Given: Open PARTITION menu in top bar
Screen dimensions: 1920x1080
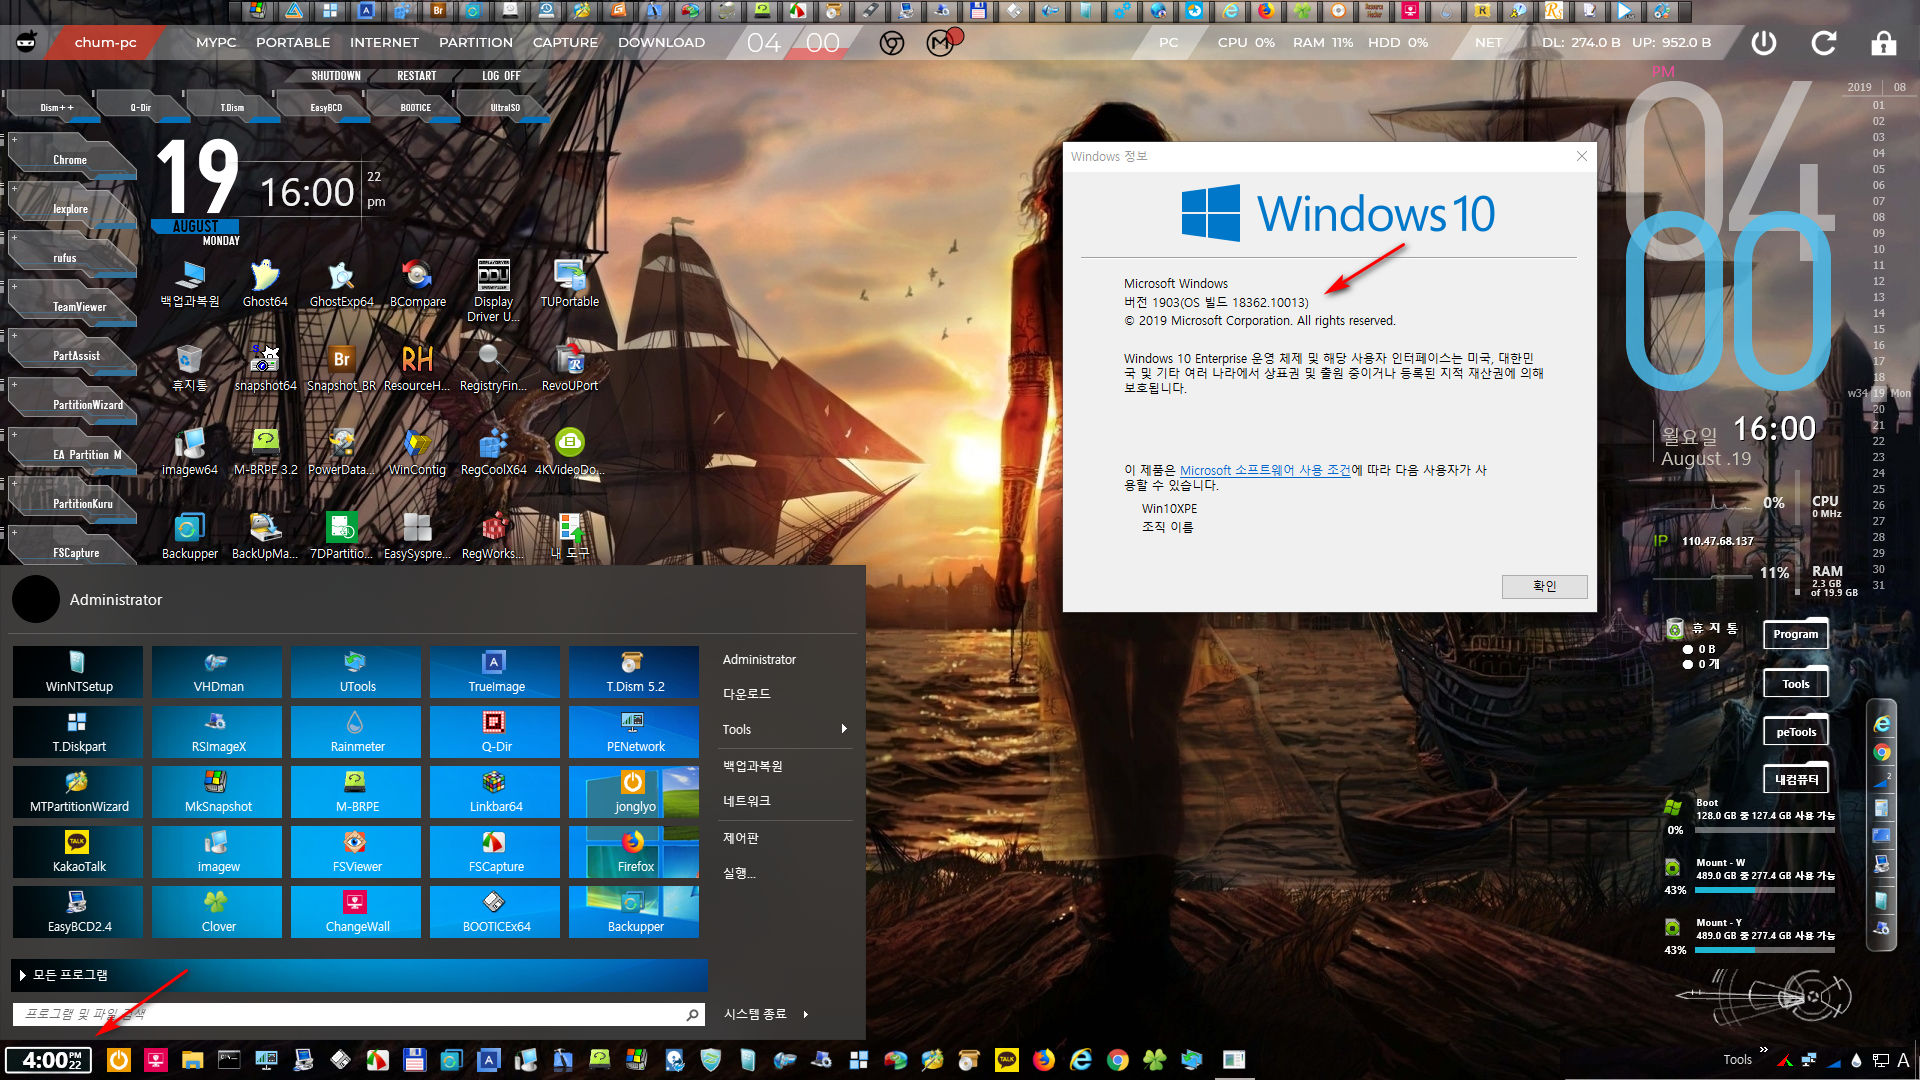Looking at the screenshot, I should (476, 43).
